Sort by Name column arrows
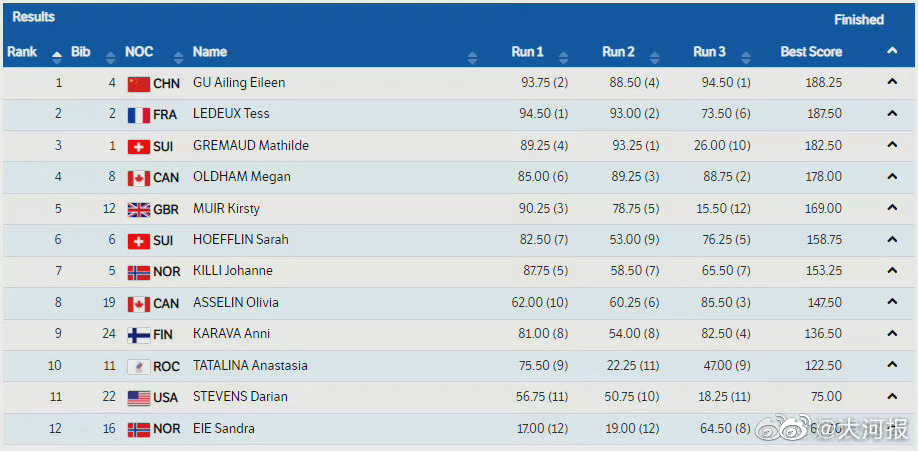Viewport: 918px width, 451px height. coord(472,56)
